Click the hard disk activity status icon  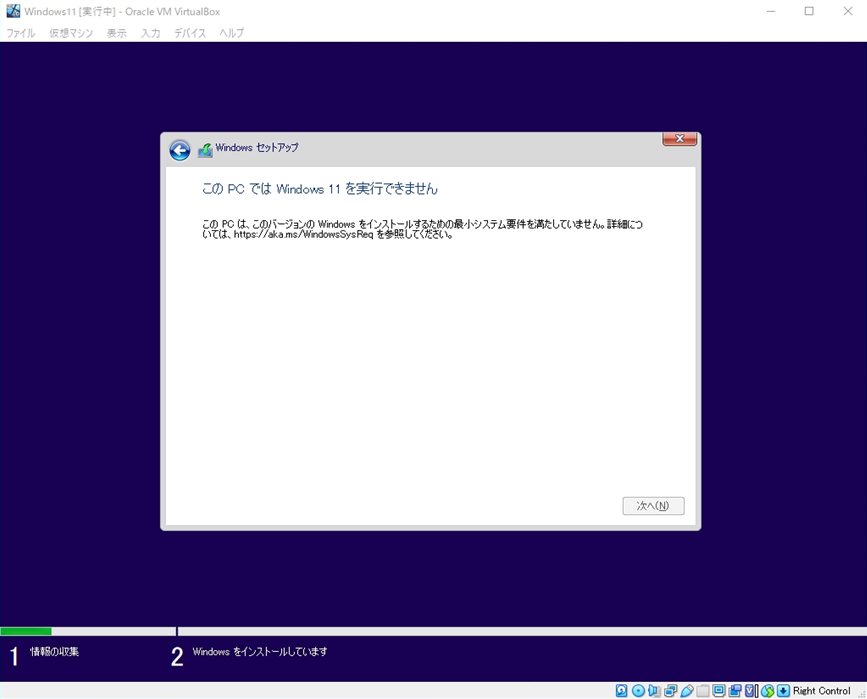coord(621,691)
